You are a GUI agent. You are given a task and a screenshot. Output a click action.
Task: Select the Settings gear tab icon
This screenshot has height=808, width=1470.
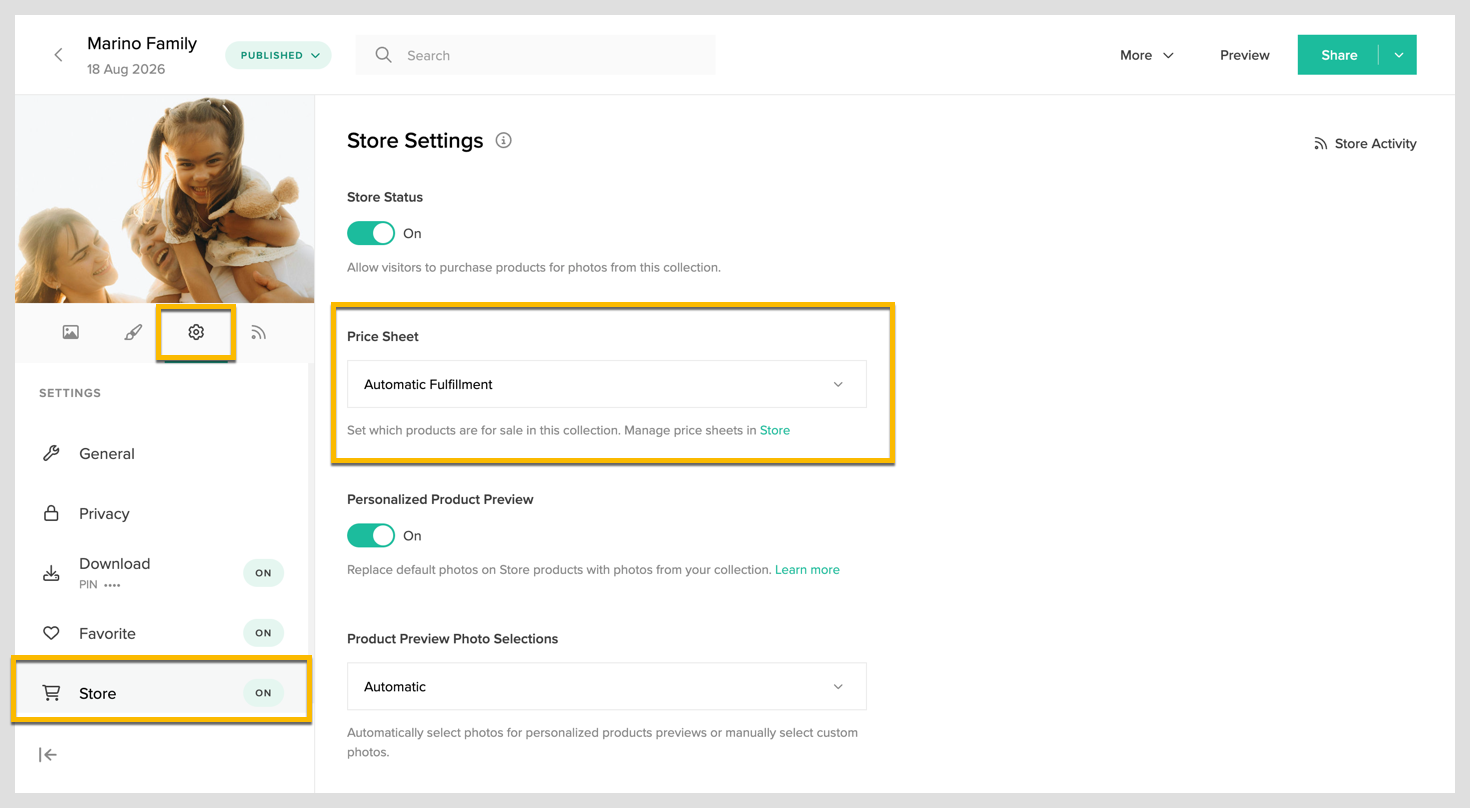[x=196, y=332]
